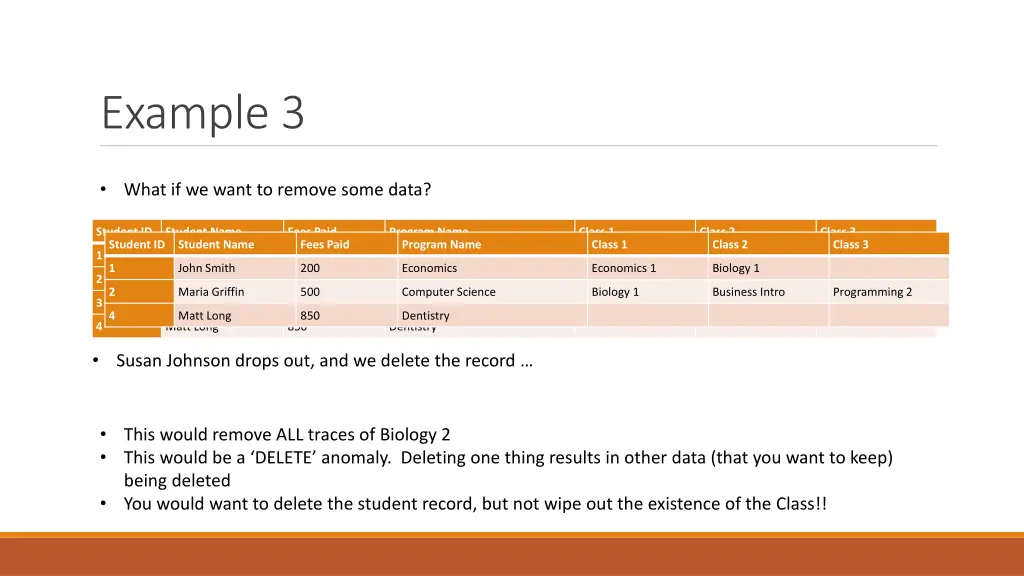This screenshot has width=1024, height=576.
Task: Select the Computer Science program cell
Action: (492, 292)
